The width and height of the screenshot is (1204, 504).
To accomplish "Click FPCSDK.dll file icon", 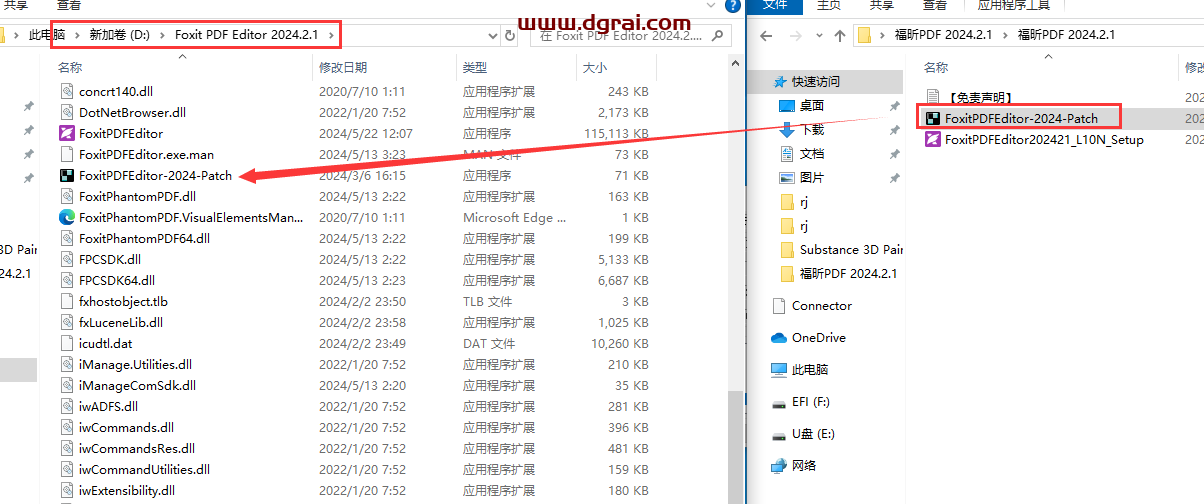I will pos(67,259).
